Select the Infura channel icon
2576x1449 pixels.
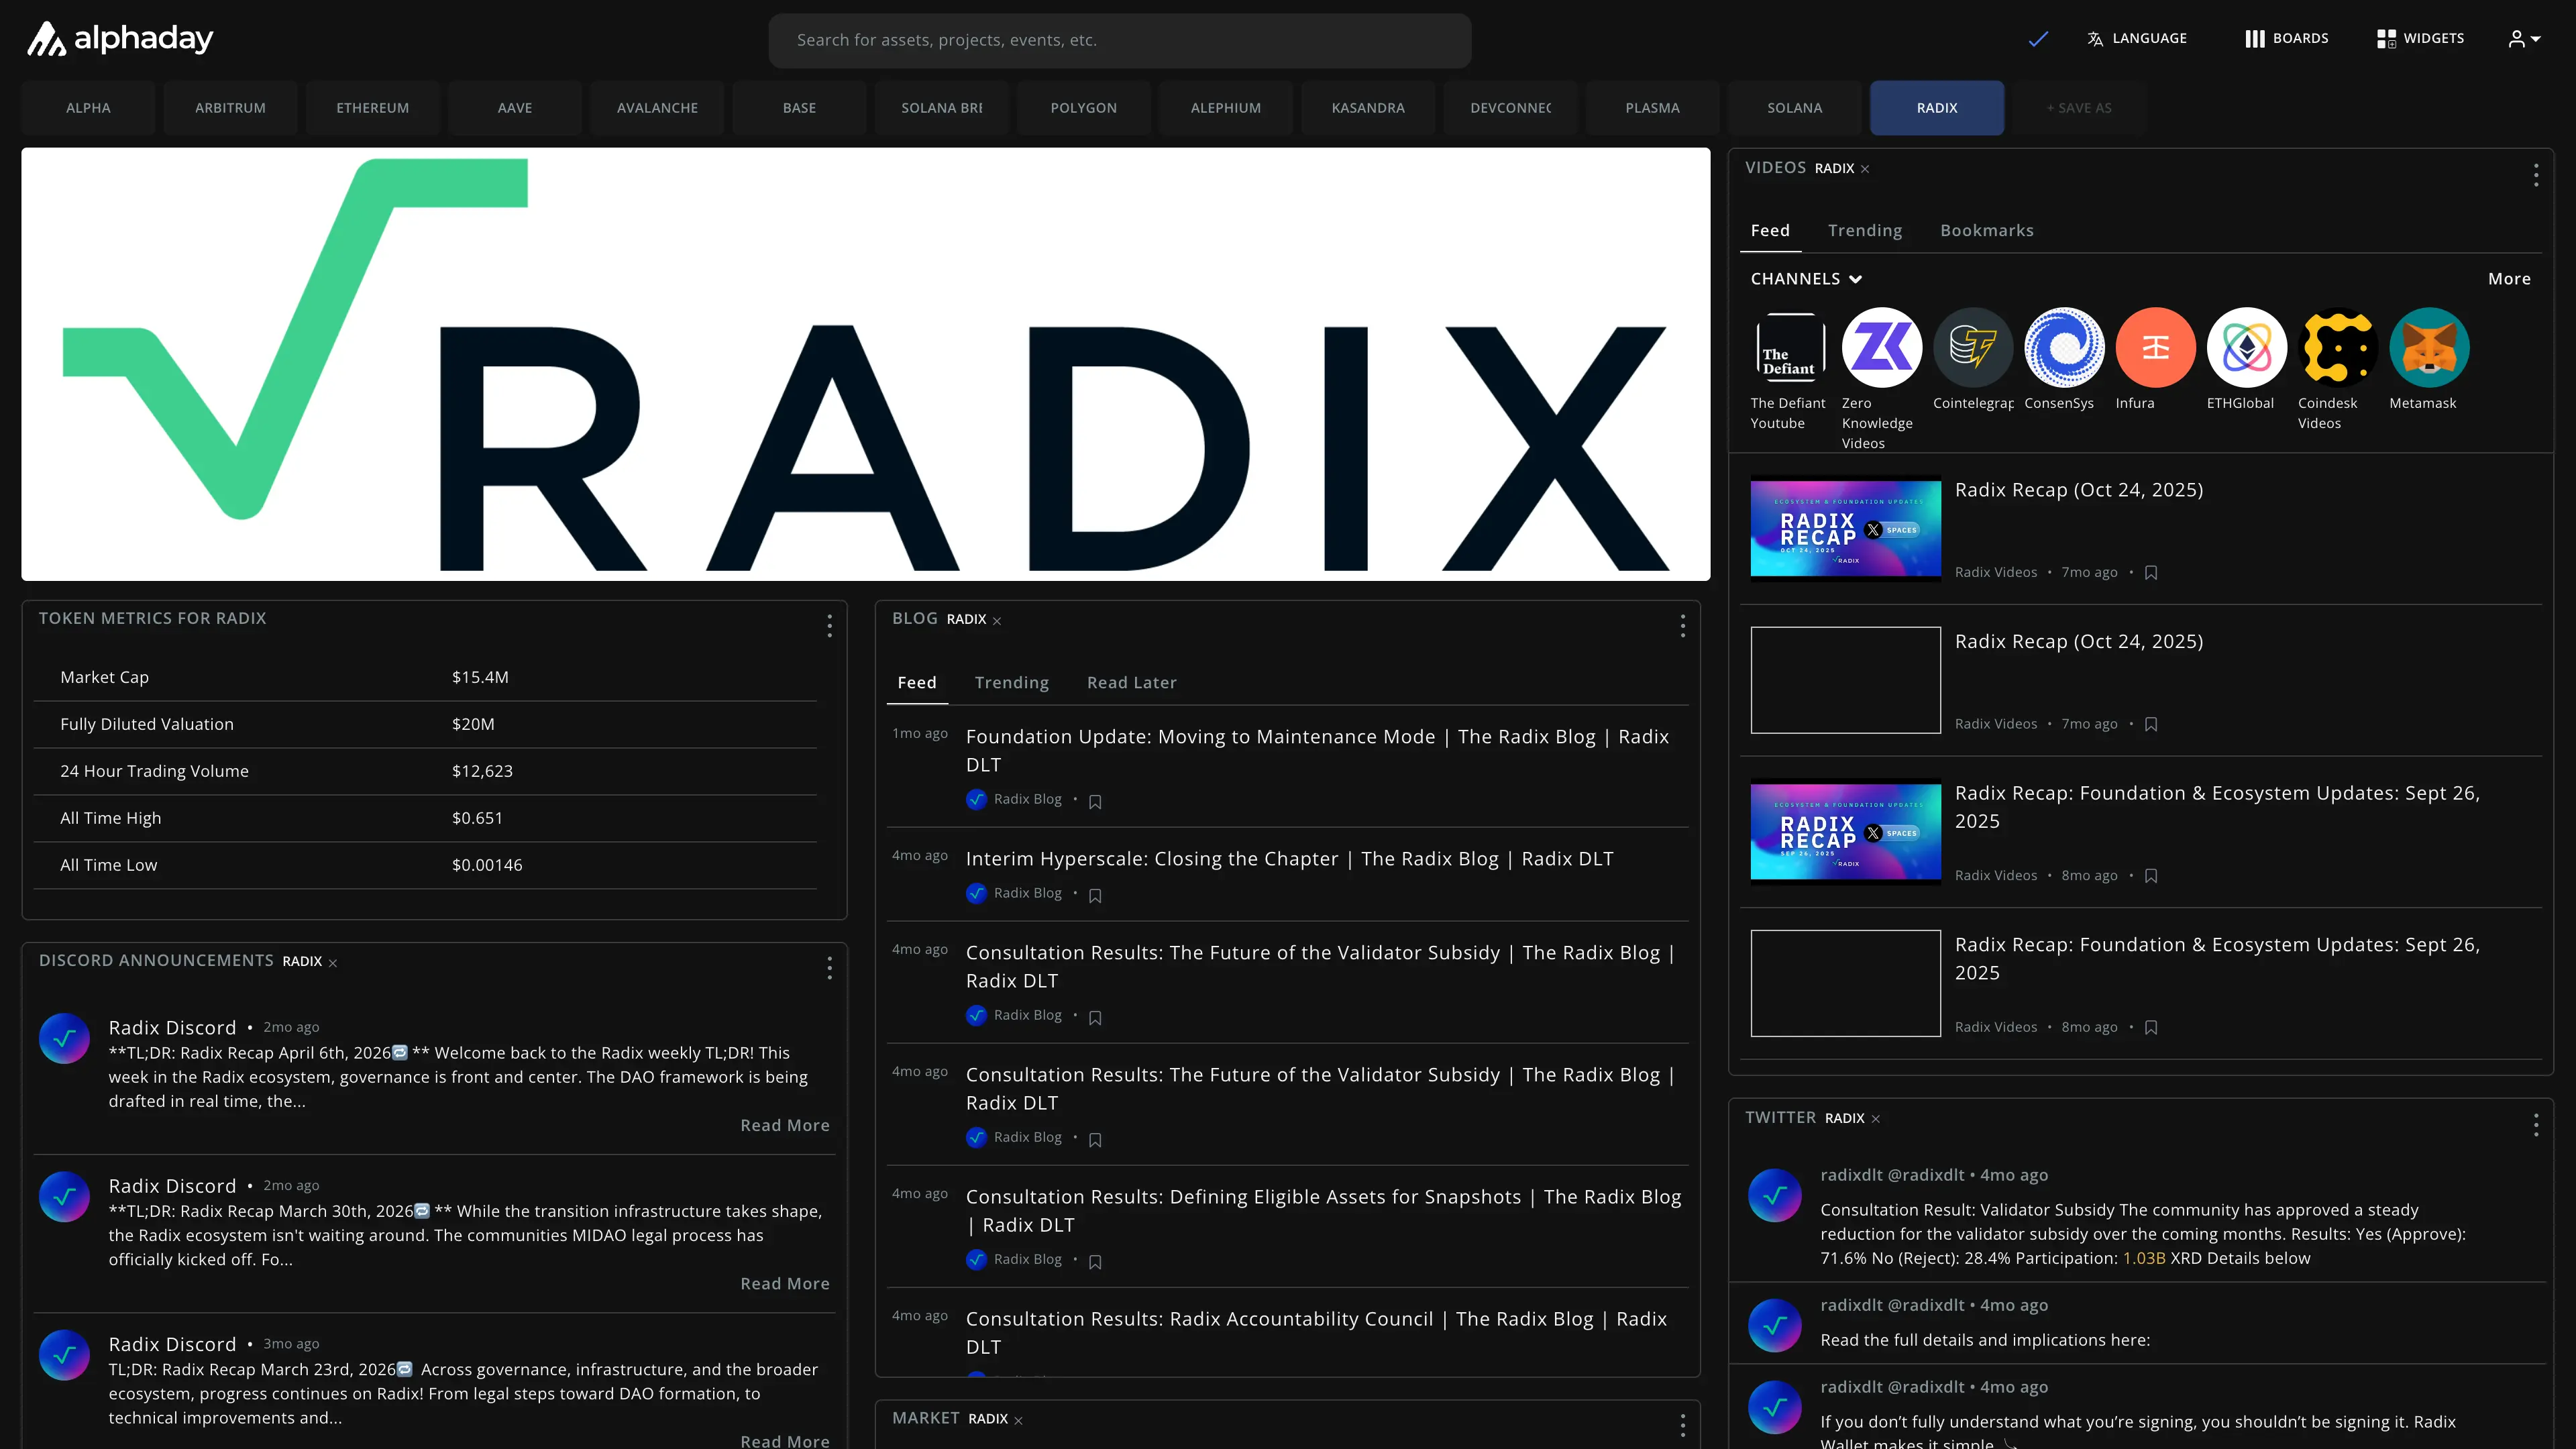click(2155, 347)
